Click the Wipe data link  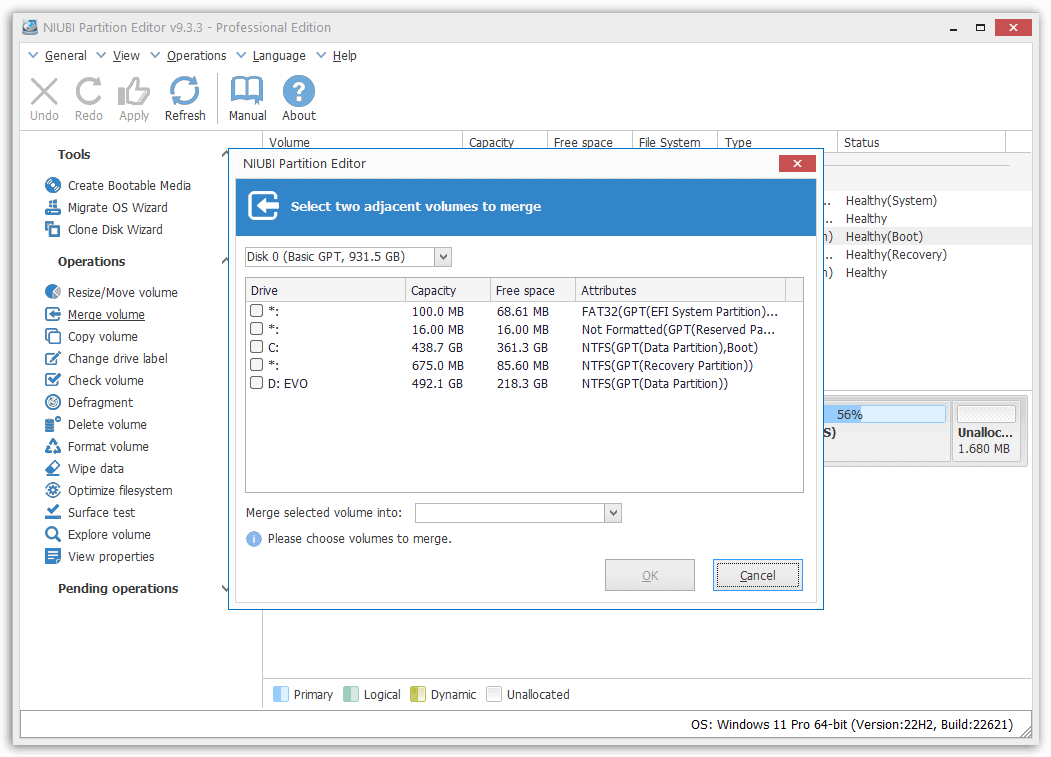96,469
